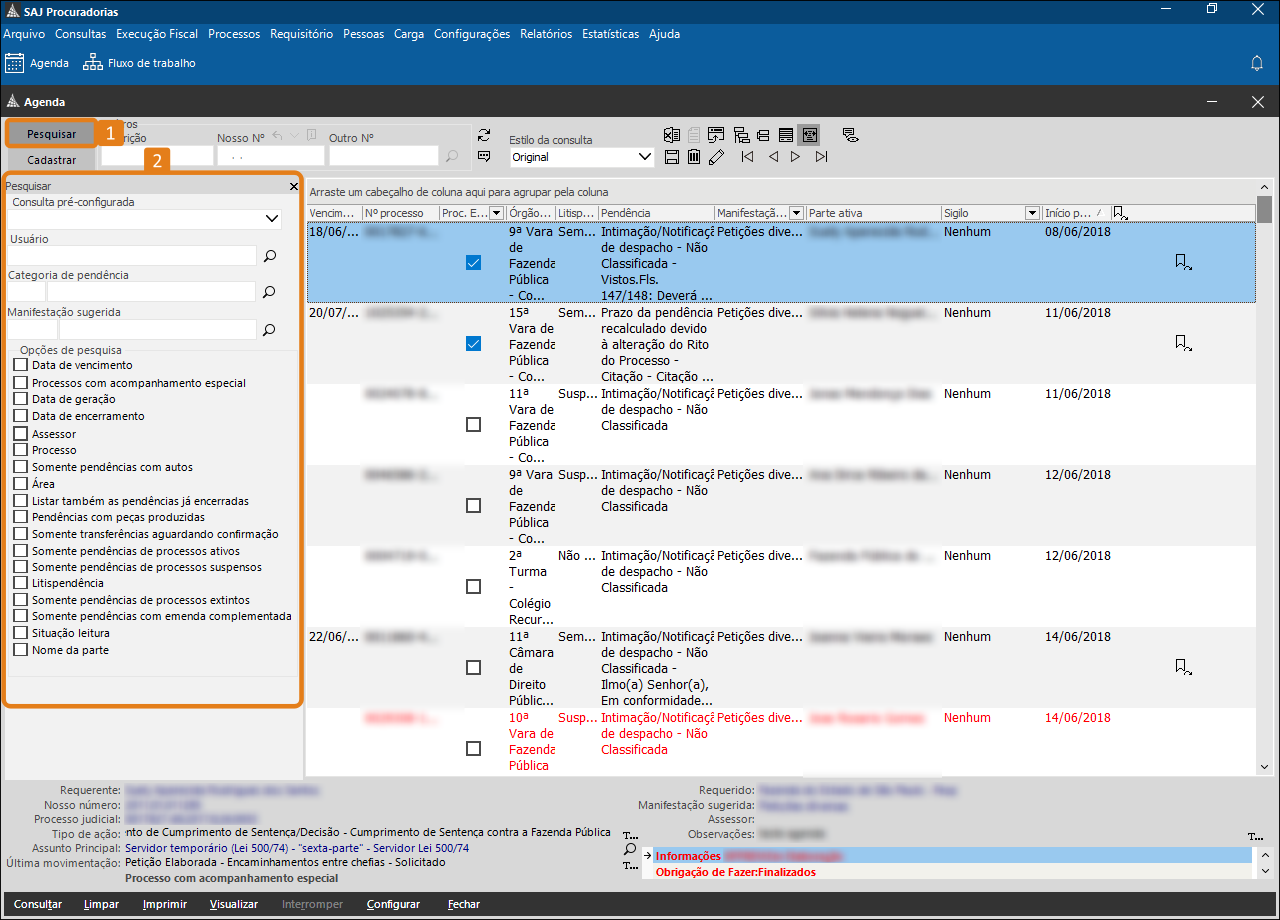Click magnifier beside Categoria de pendência
The image size is (1280, 920).
(270, 292)
